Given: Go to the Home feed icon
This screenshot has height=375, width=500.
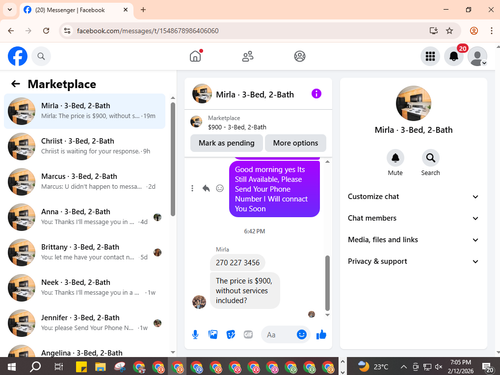Looking at the screenshot, I should (196, 56).
